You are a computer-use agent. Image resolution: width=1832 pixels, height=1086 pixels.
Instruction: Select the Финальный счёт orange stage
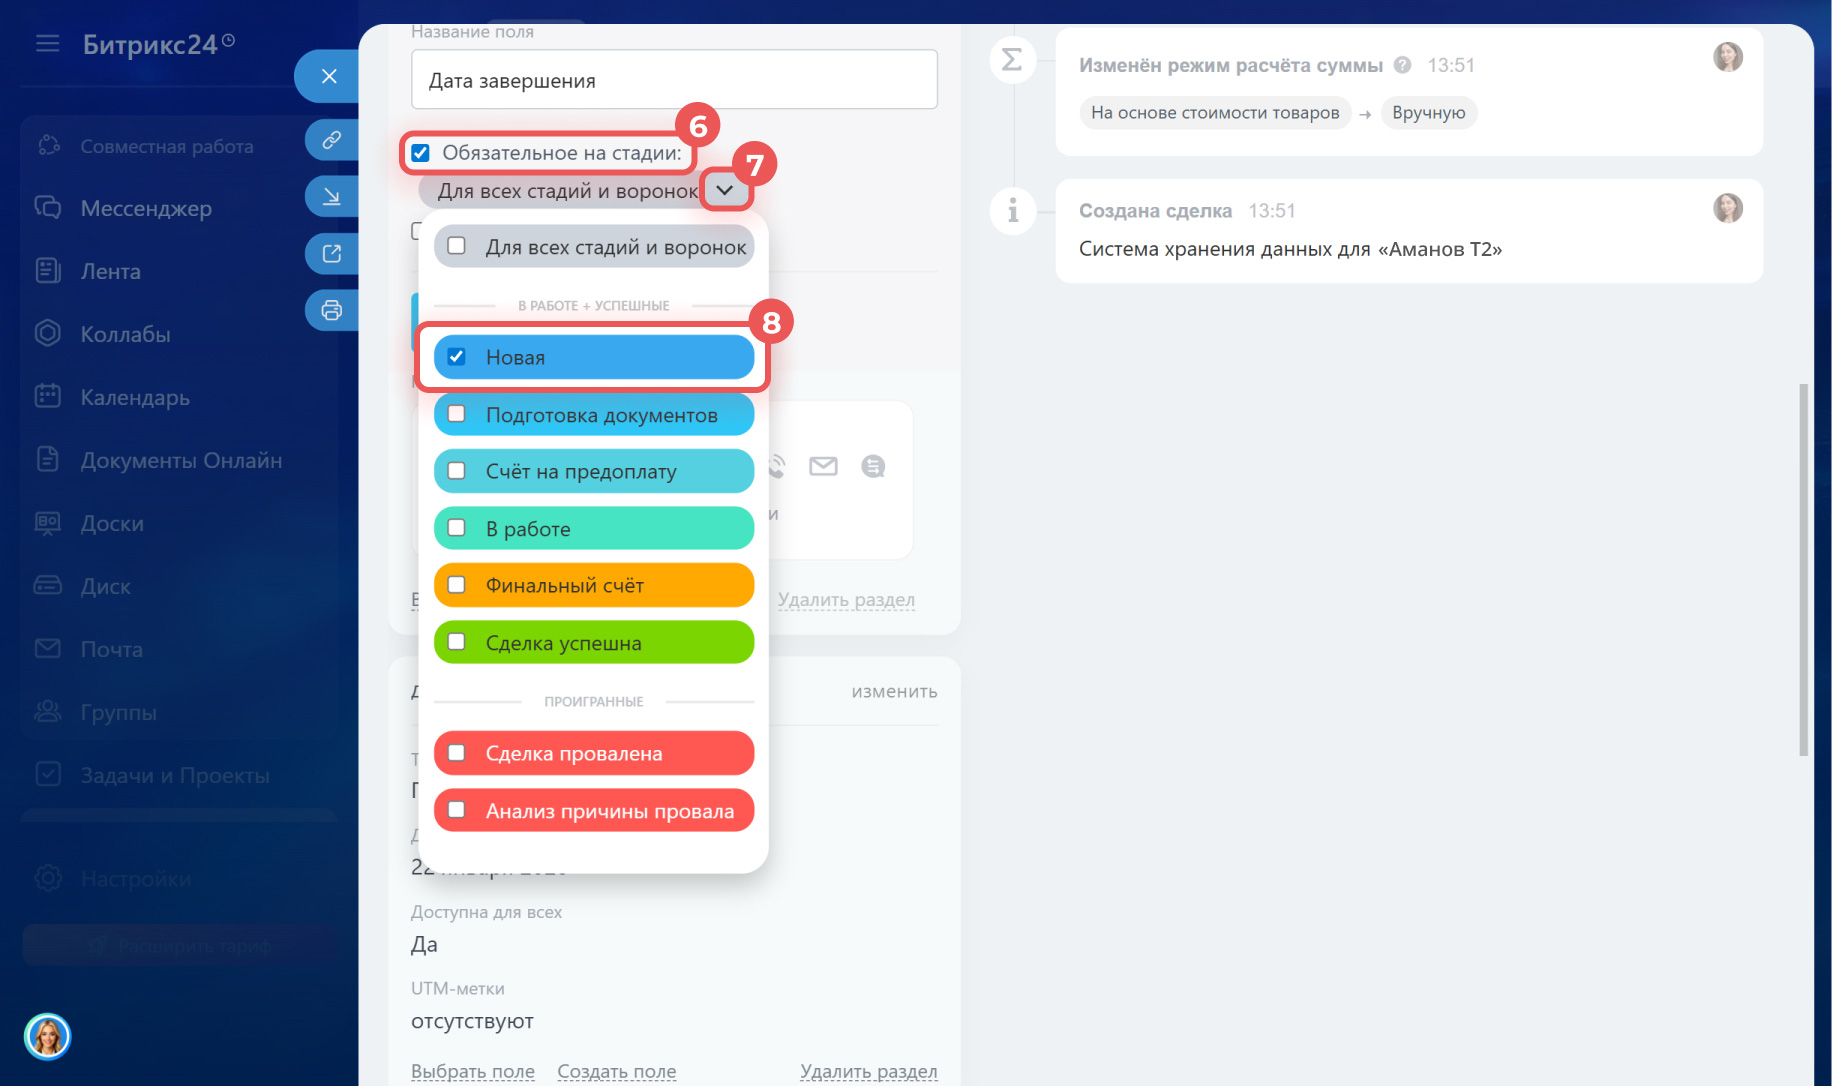(x=593, y=585)
